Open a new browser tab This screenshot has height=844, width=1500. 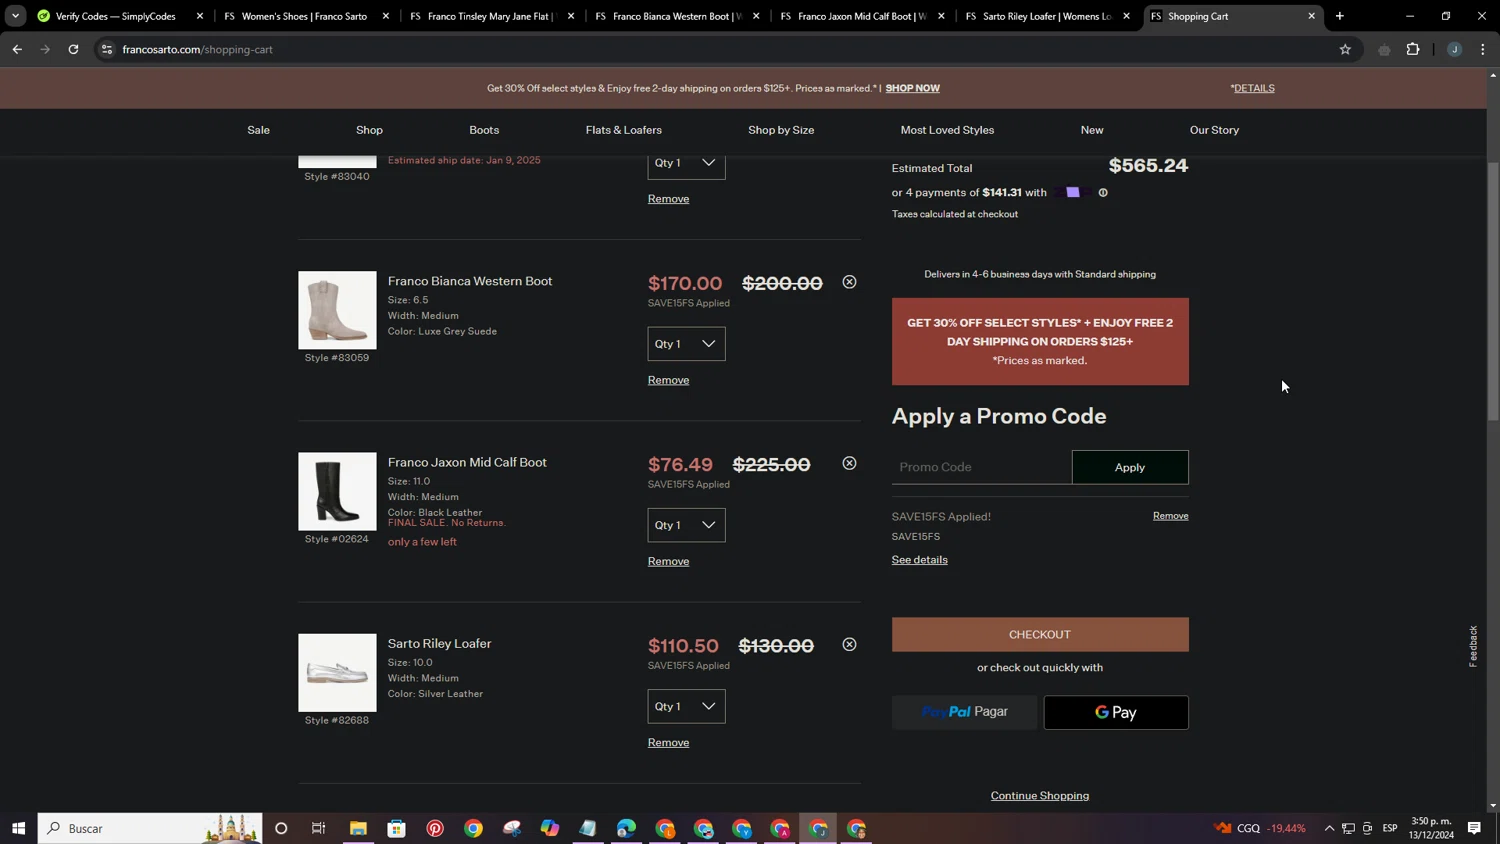coord(1340,16)
